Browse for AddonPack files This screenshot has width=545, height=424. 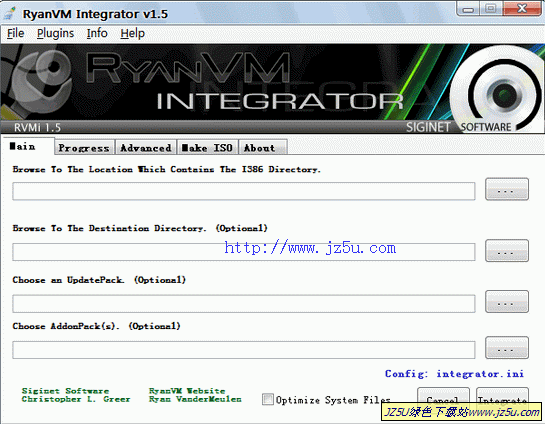coord(507,348)
